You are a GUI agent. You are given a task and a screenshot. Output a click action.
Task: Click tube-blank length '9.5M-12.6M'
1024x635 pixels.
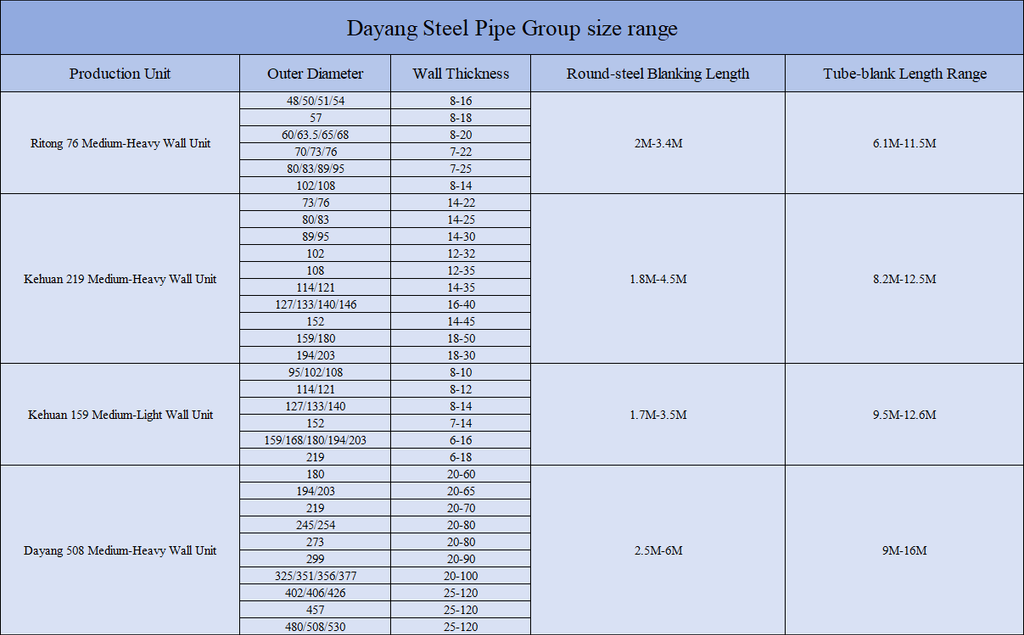904,415
